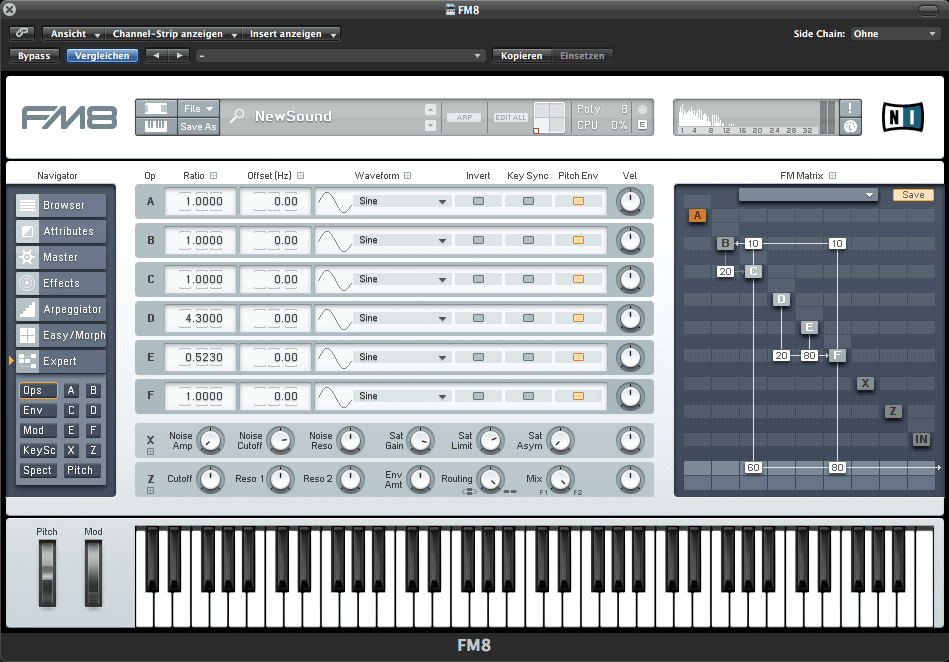The image size is (949, 662).
Task: Open the waveform dropdown of operator D
Action: (x=443, y=318)
